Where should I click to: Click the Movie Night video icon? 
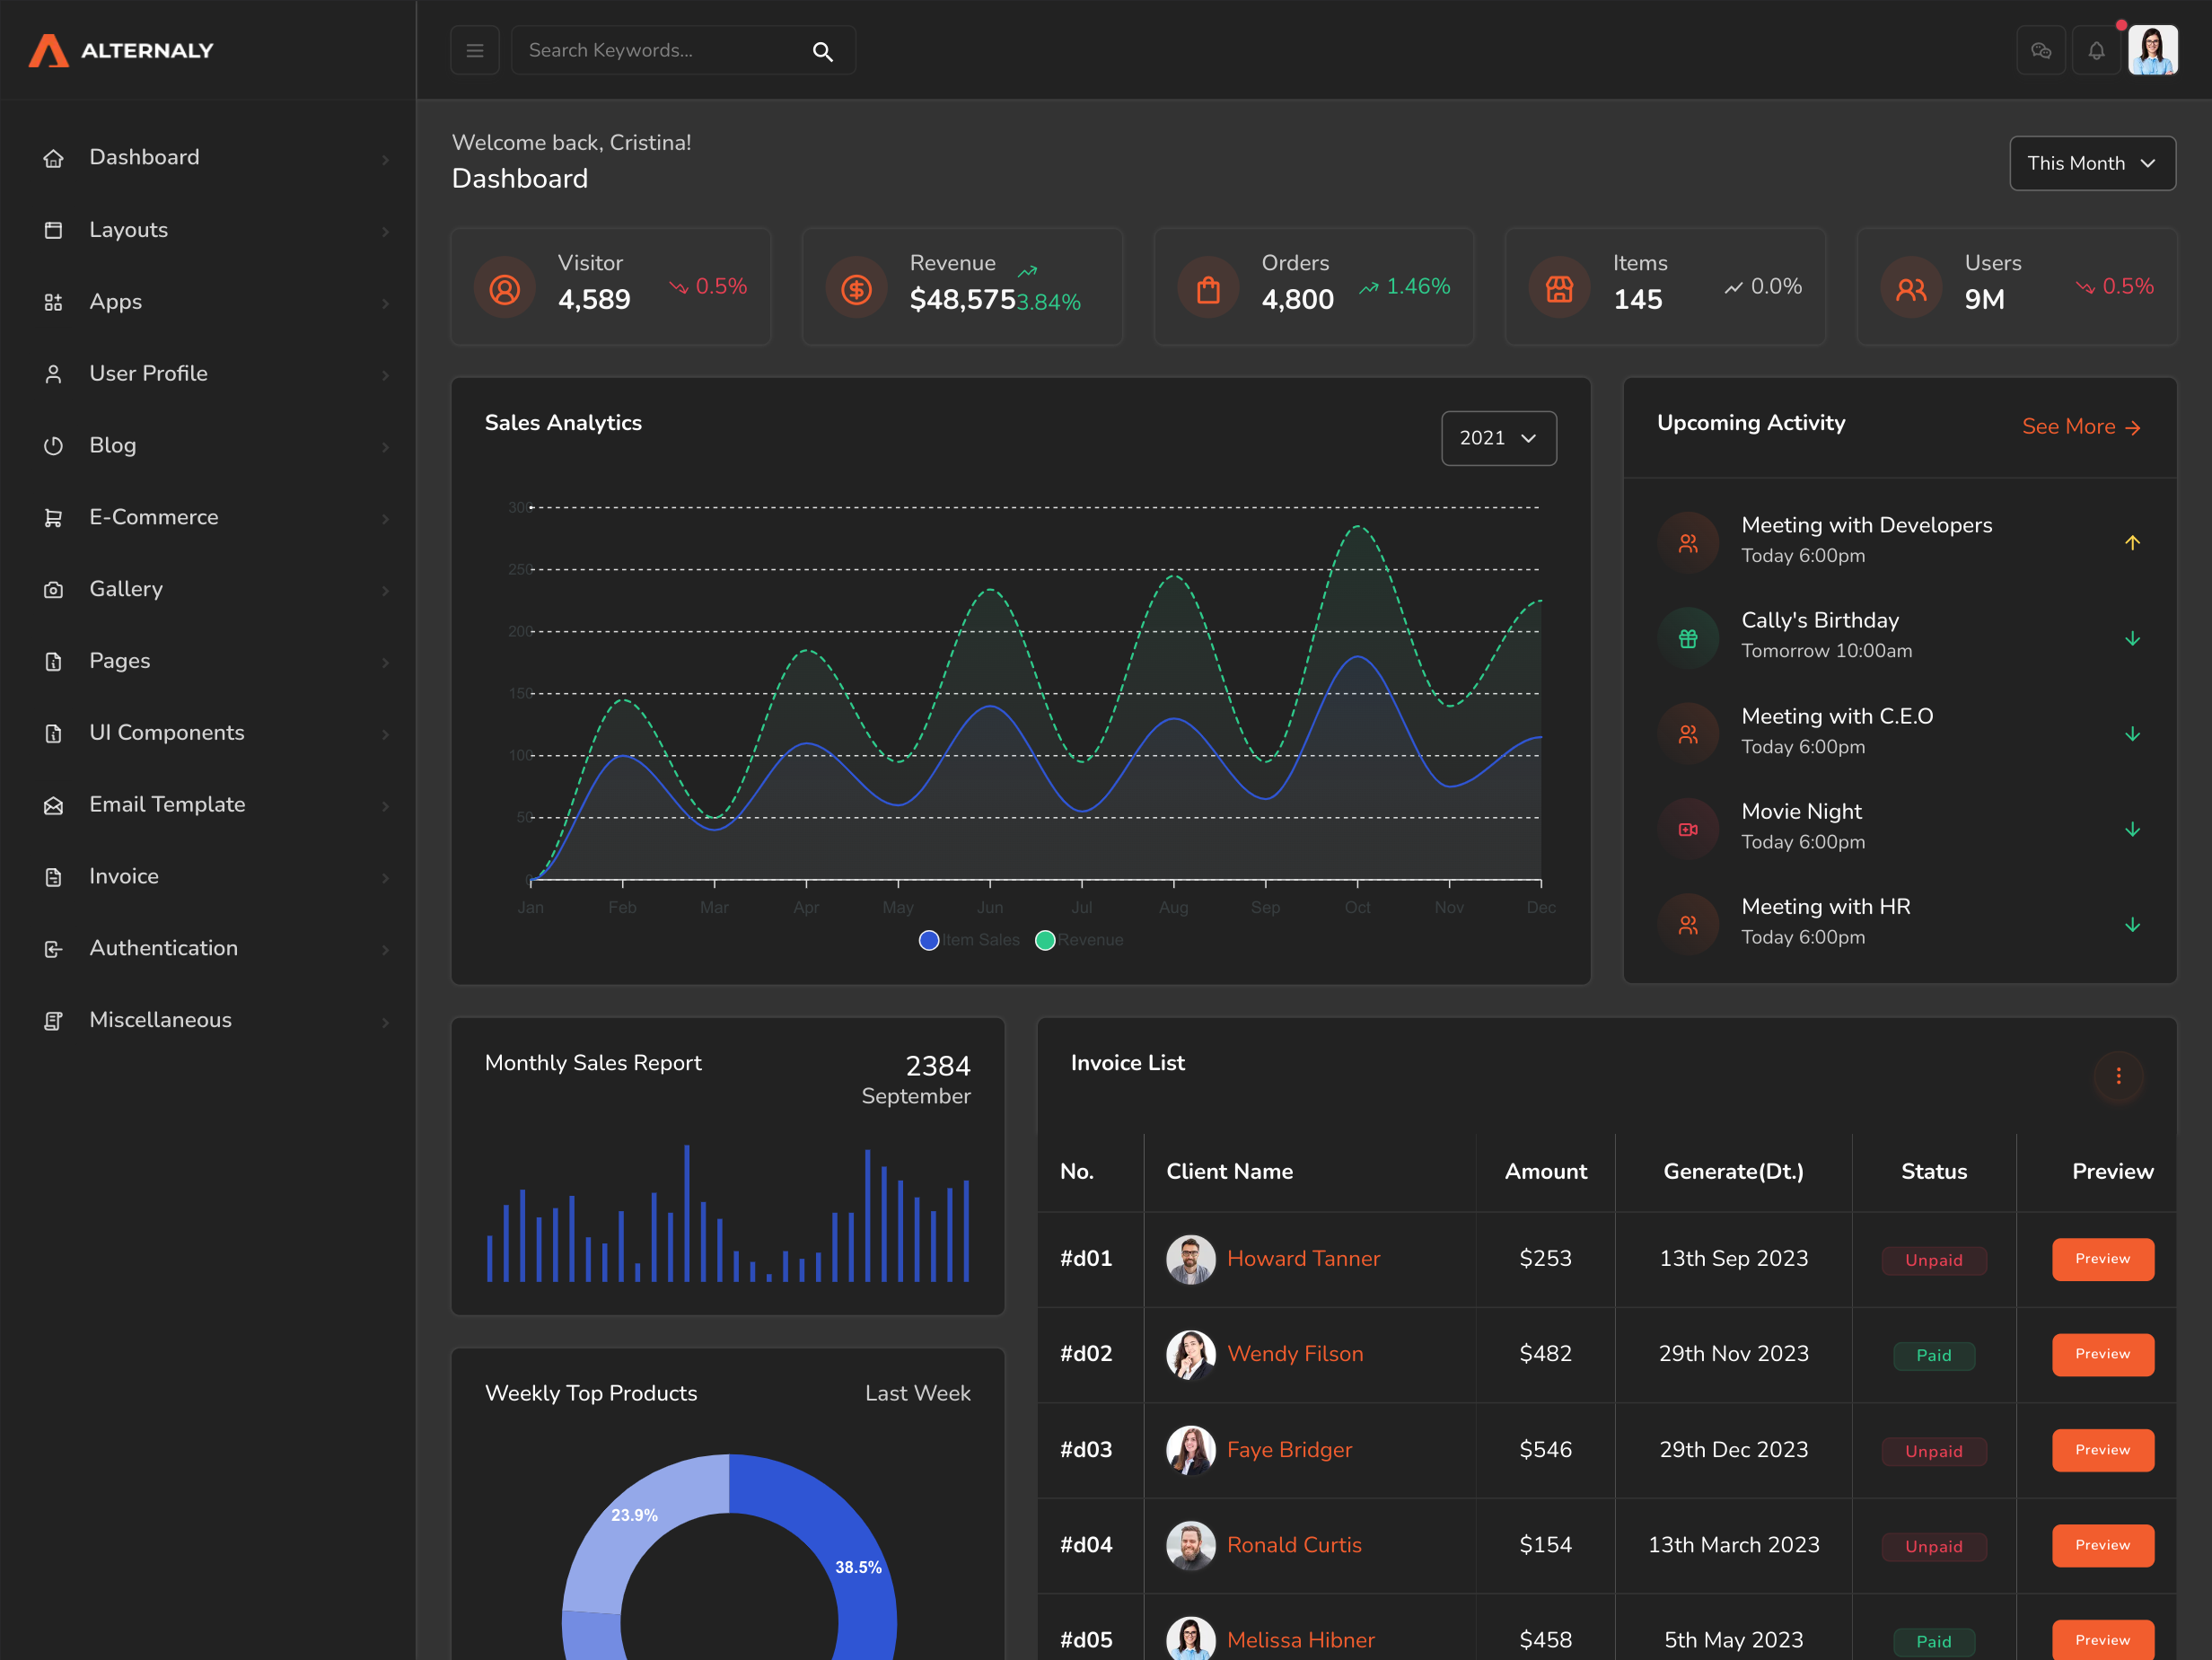(1688, 829)
